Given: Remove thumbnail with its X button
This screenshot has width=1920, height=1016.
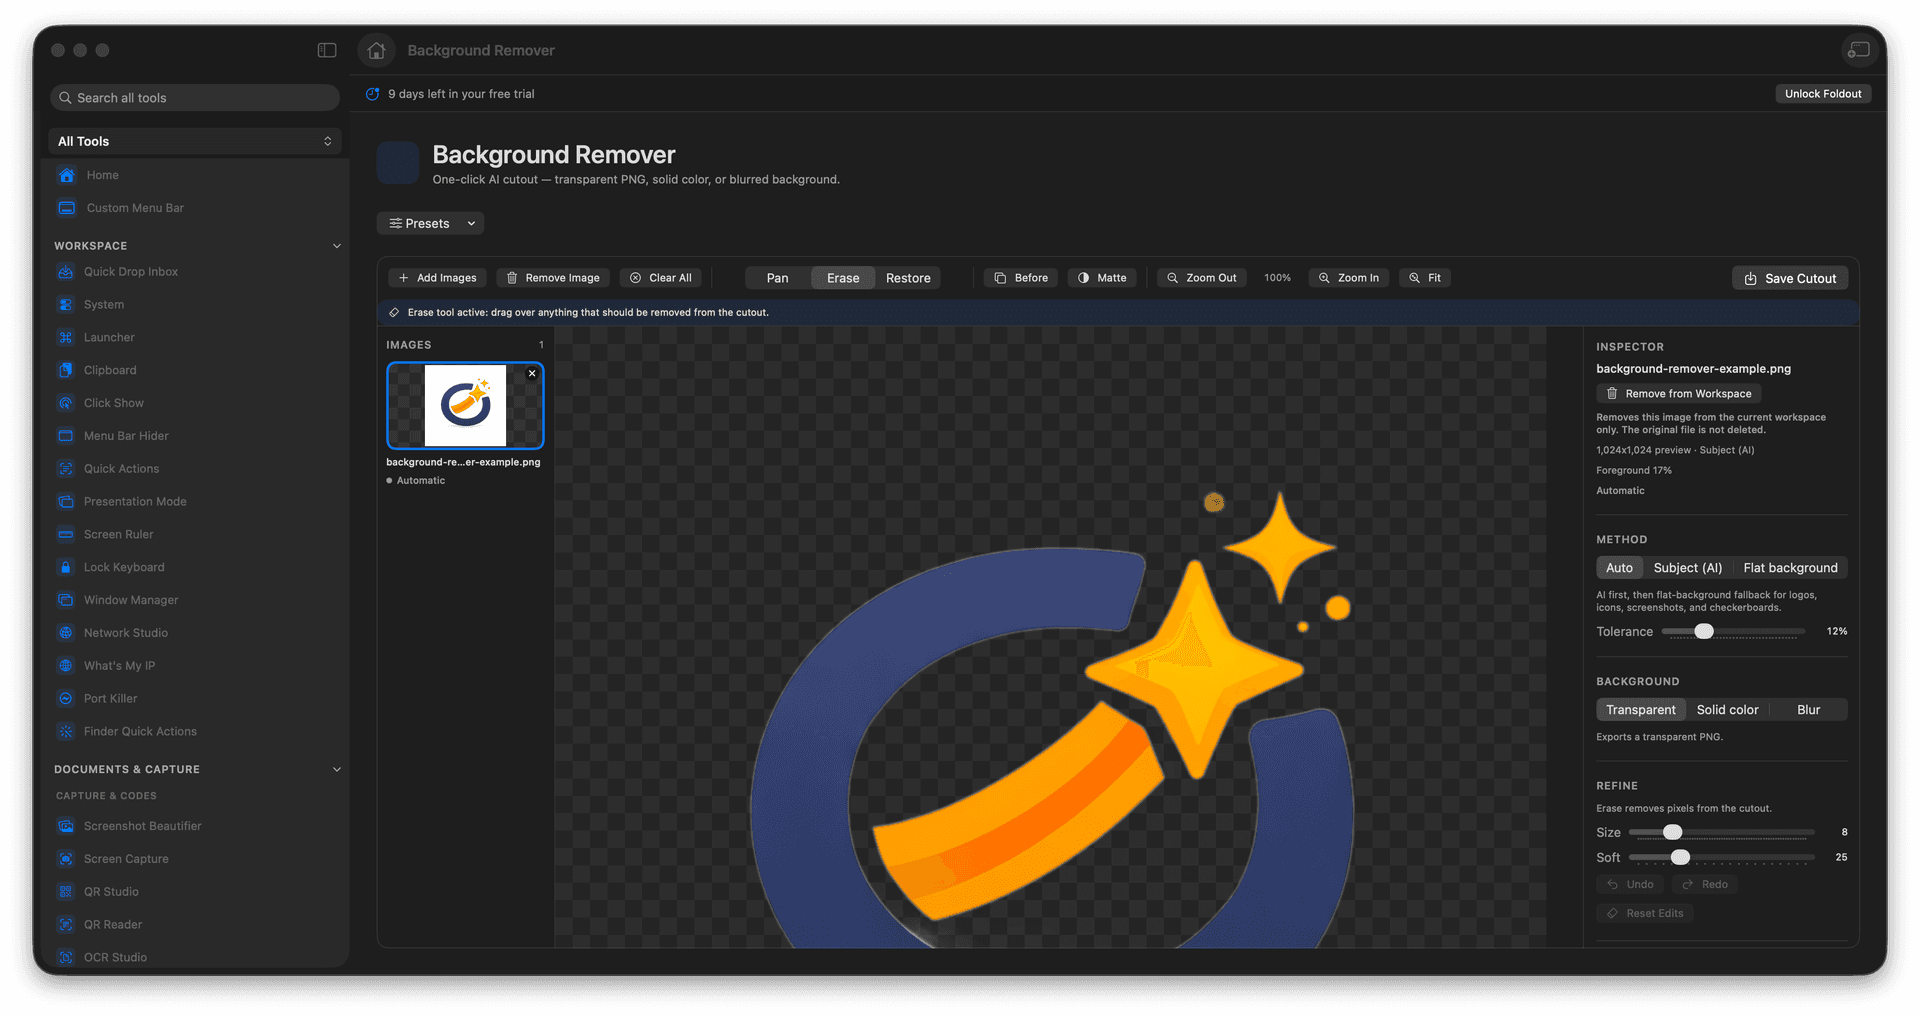Looking at the screenshot, I should [x=532, y=373].
